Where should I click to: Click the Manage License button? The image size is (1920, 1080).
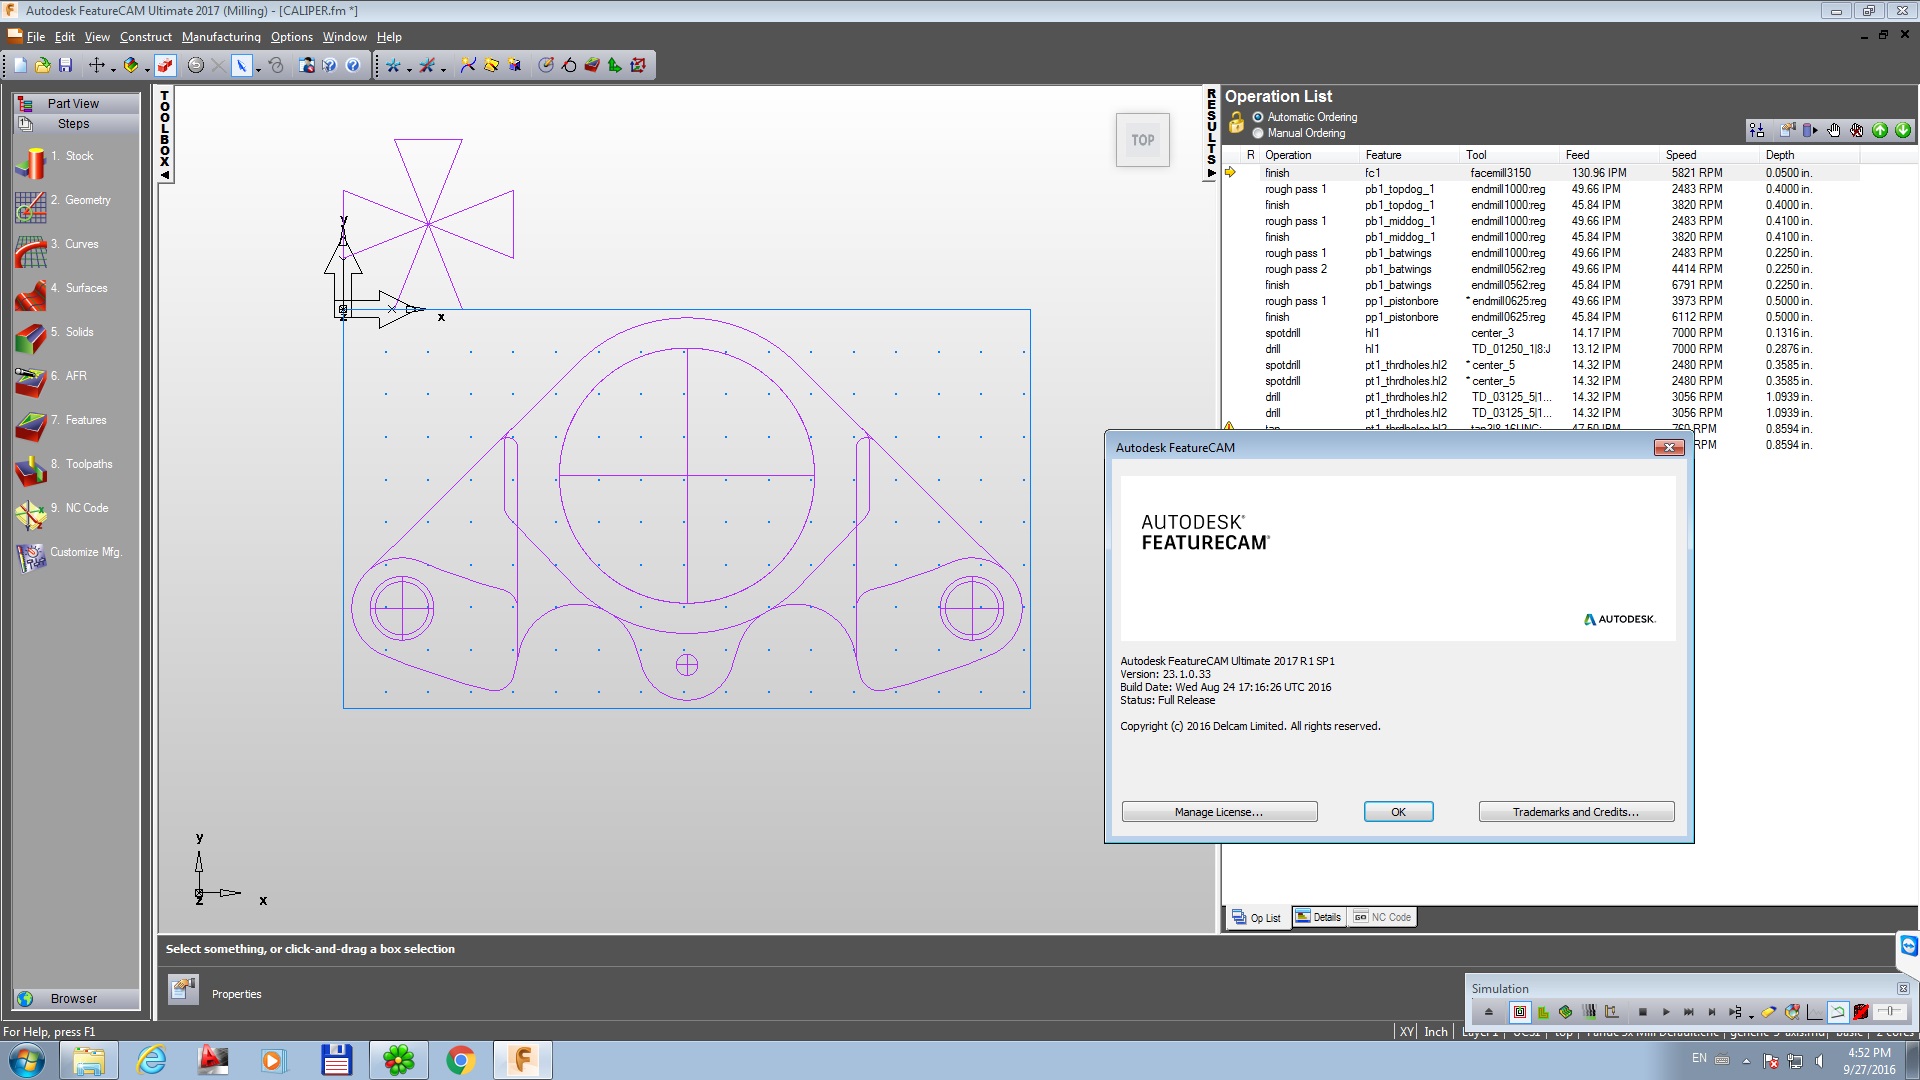tap(1219, 812)
